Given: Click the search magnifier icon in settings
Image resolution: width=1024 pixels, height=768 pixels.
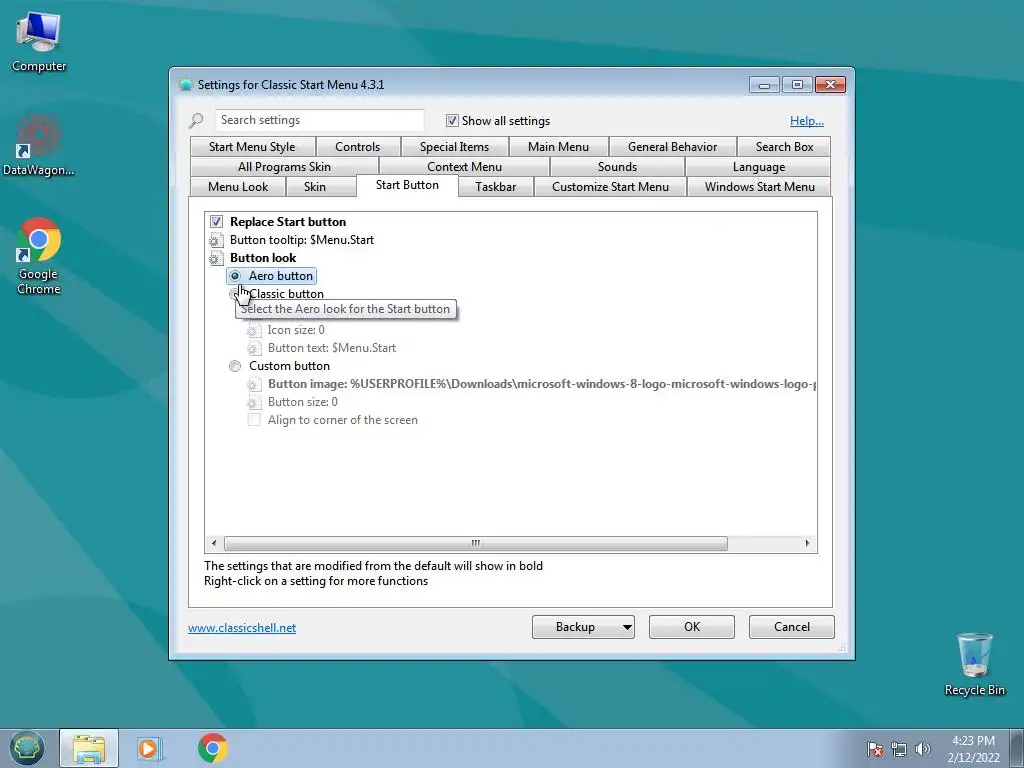Looking at the screenshot, I should [196, 120].
